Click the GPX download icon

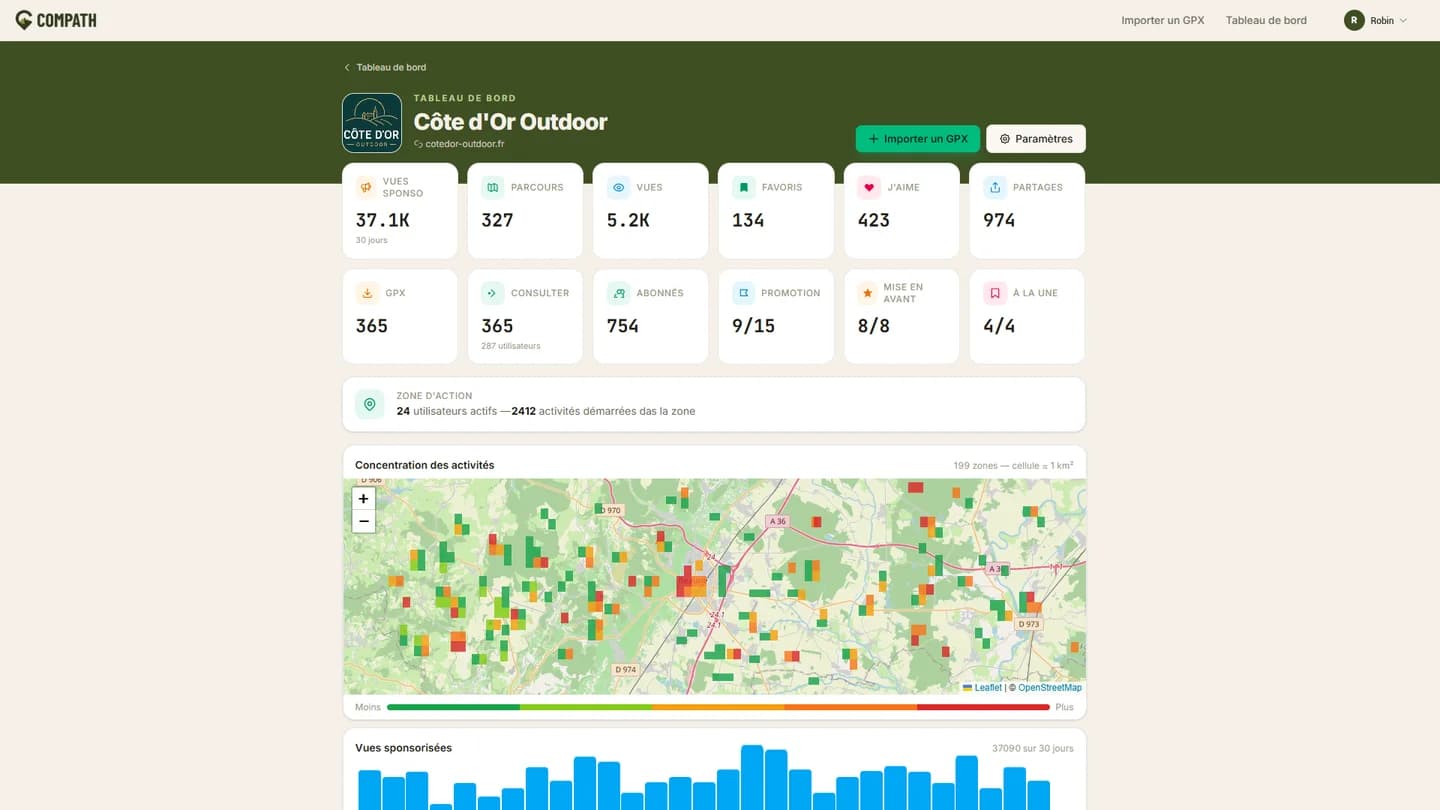point(367,293)
